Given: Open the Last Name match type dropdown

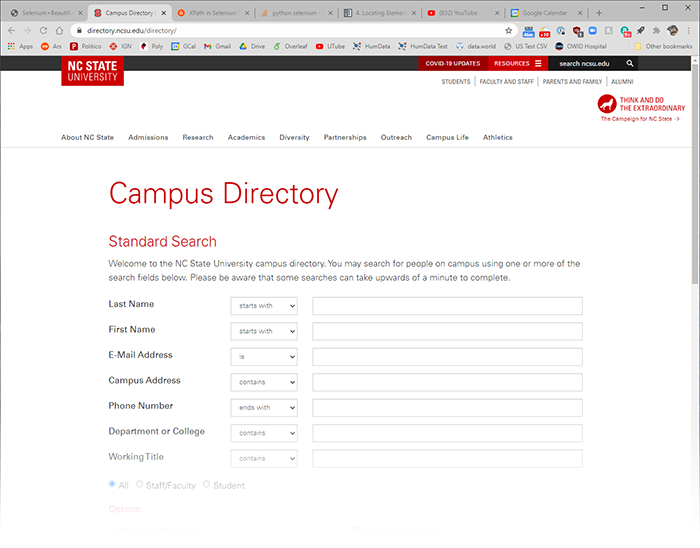Looking at the screenshot, I should click(x=264, y=306).
